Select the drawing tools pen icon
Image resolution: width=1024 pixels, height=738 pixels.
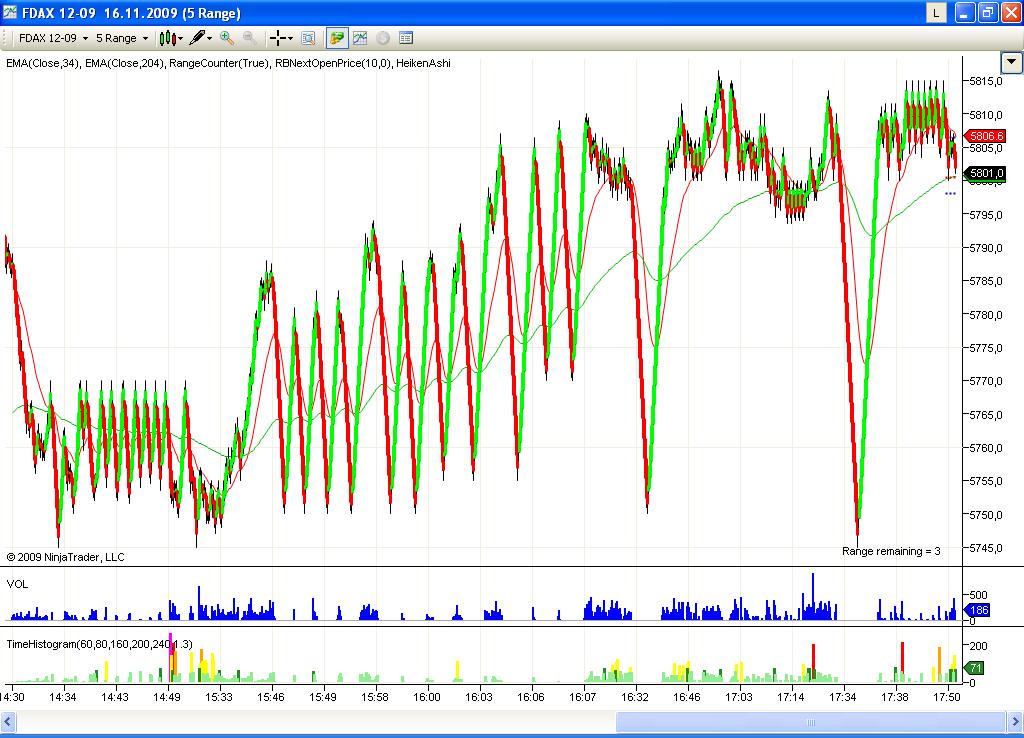tap(197, 39)
